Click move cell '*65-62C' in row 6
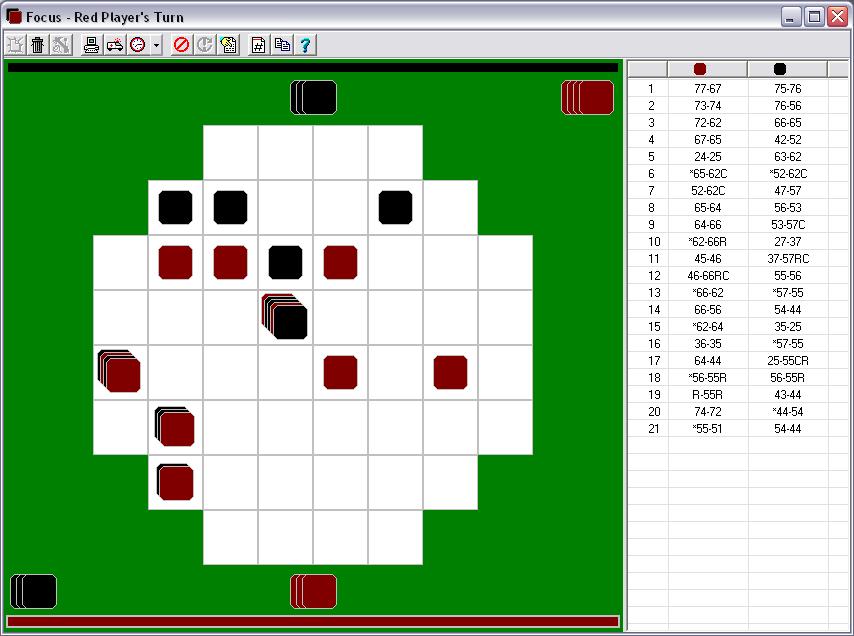854x636 pixels. click(707, 174)
